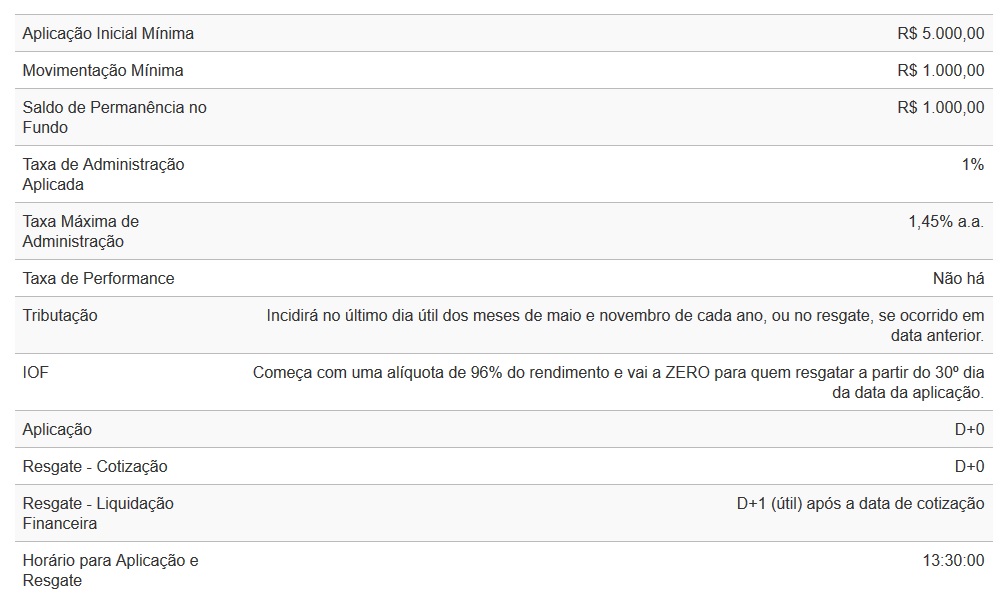1002x598 pixels.
Task: Click 'Resgate - Liquidação Financeira' label
Action: click(x=98, y=513)
